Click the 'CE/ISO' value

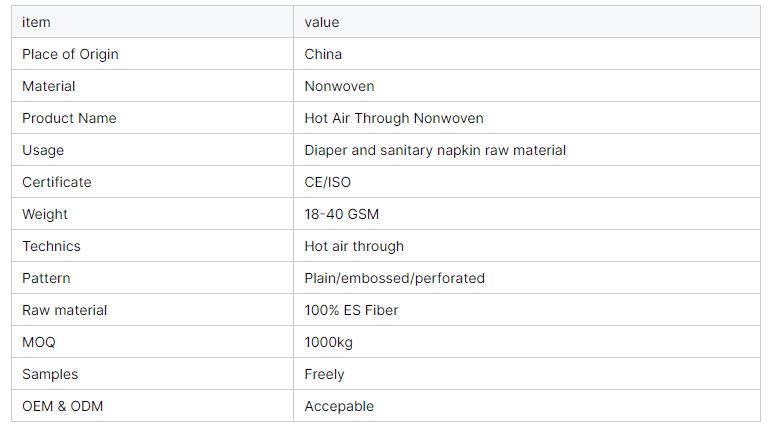[328, 182]
